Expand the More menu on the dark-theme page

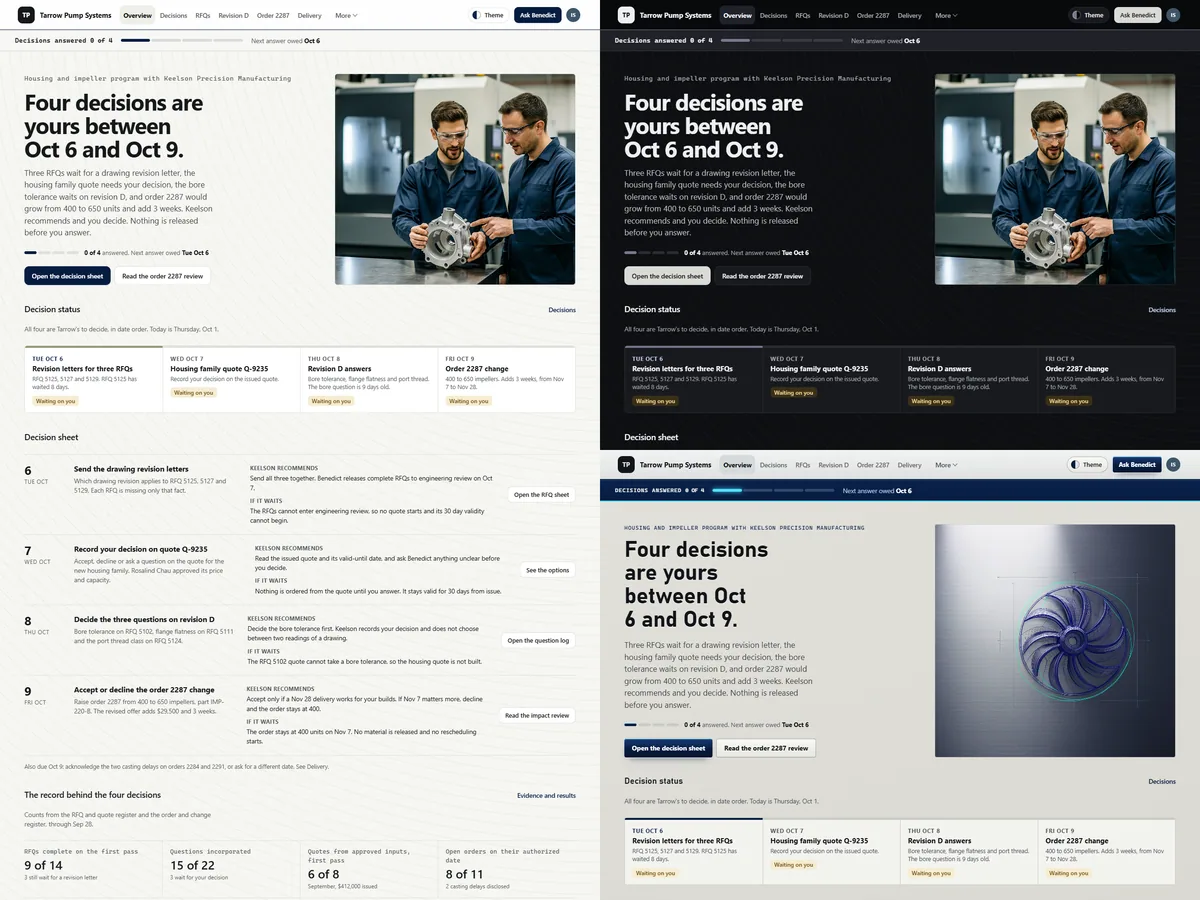pyautogui.click(x=946, y=16)
